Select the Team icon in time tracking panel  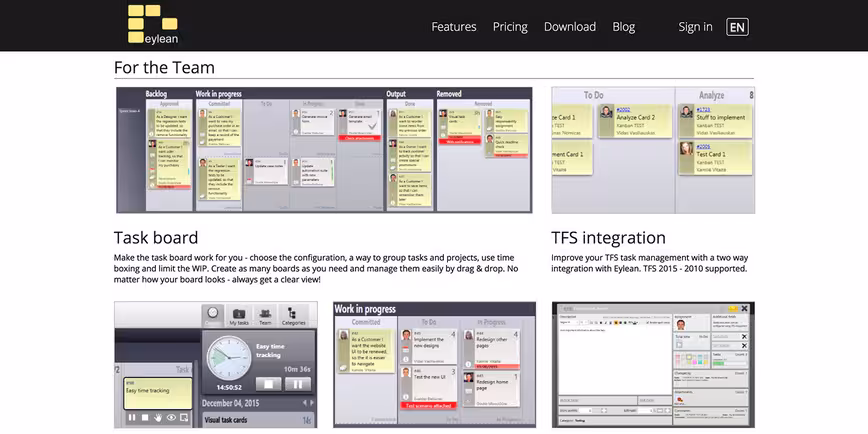(265, 316)
